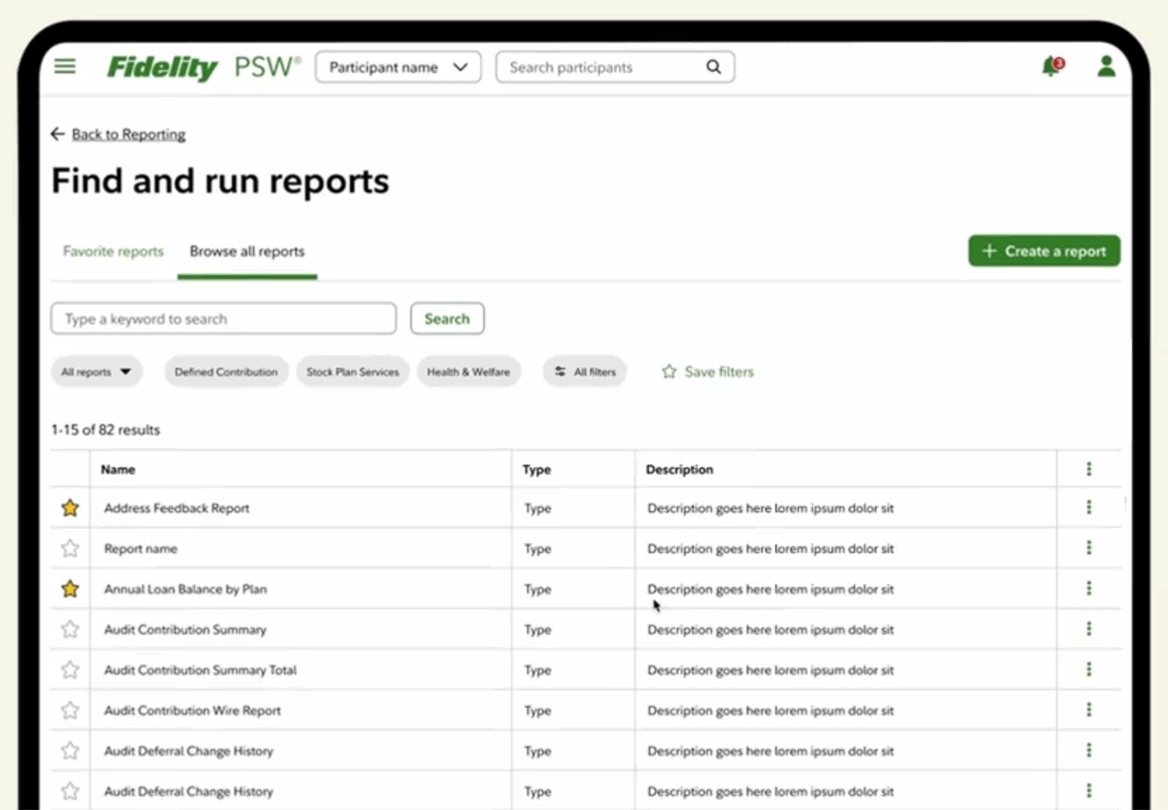The height and width of the screenshot is (810, 1168).
Task: Favorite the Report name row star
Action: [x=70, y=548]
